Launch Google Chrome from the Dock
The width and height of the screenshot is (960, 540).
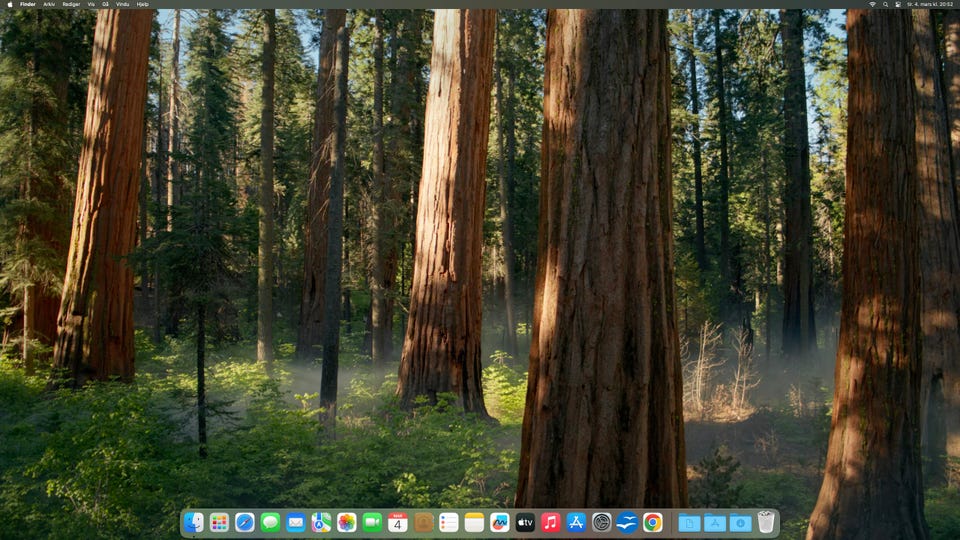653,522
